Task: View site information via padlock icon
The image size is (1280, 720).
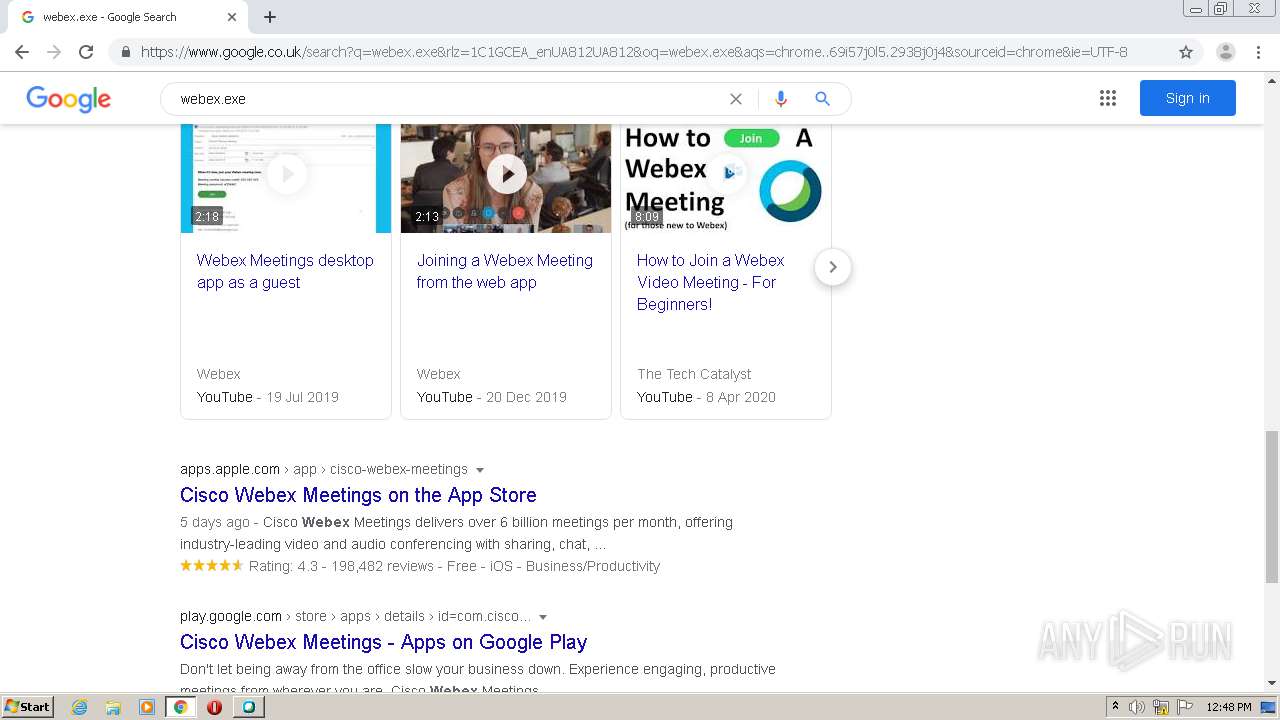Action: click(125, 52)
